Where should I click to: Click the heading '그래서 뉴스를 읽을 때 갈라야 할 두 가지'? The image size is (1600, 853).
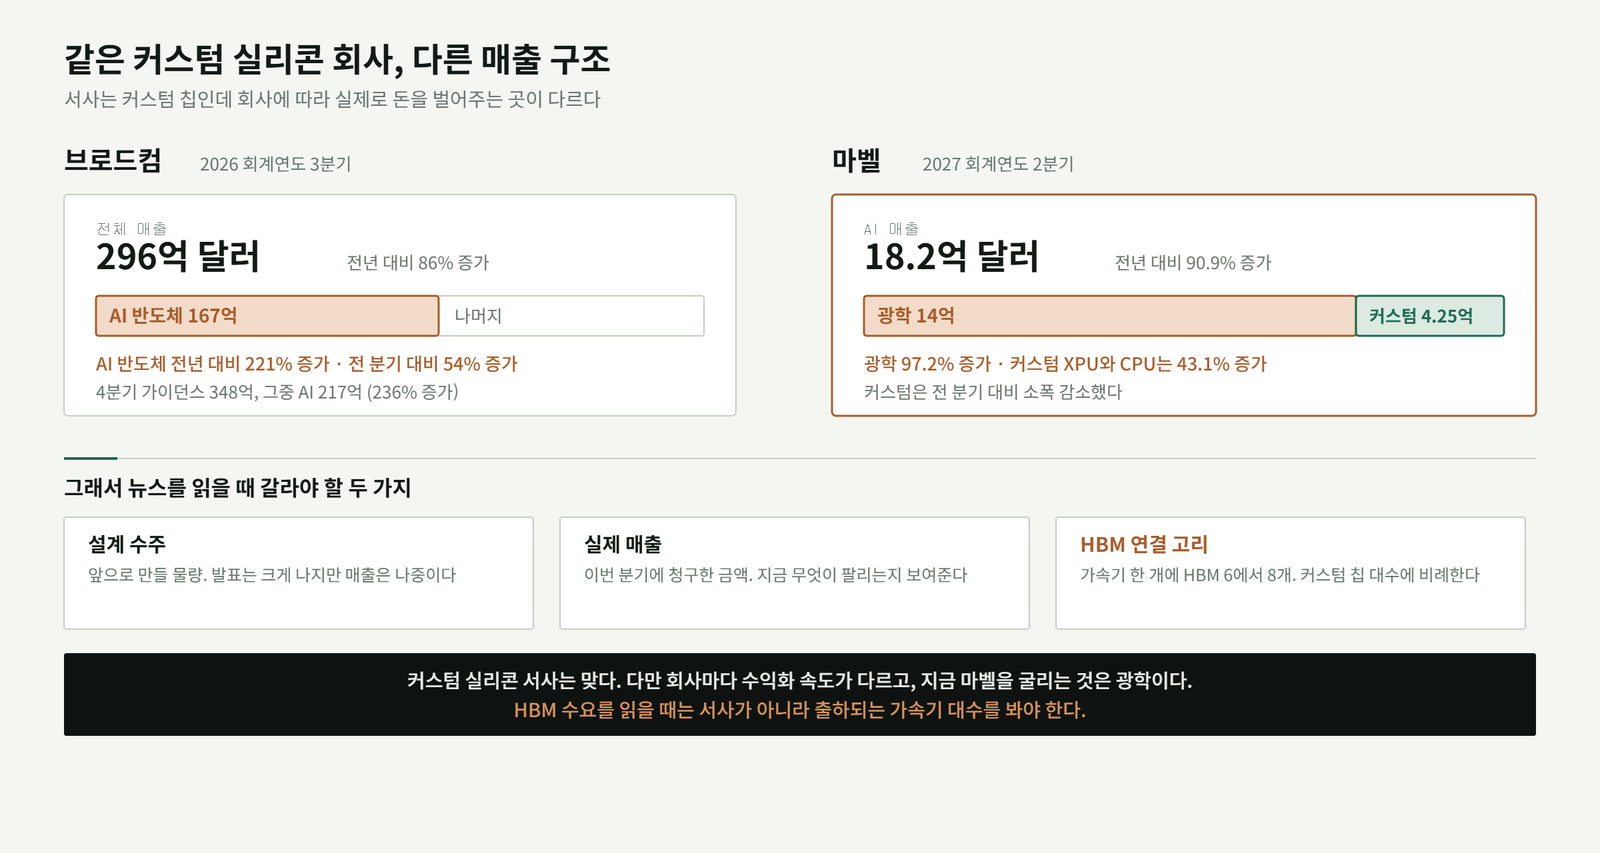[238, 488]
